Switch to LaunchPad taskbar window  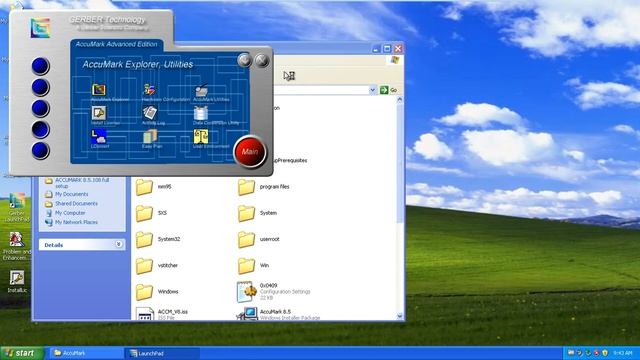click(x=162, y=353)
